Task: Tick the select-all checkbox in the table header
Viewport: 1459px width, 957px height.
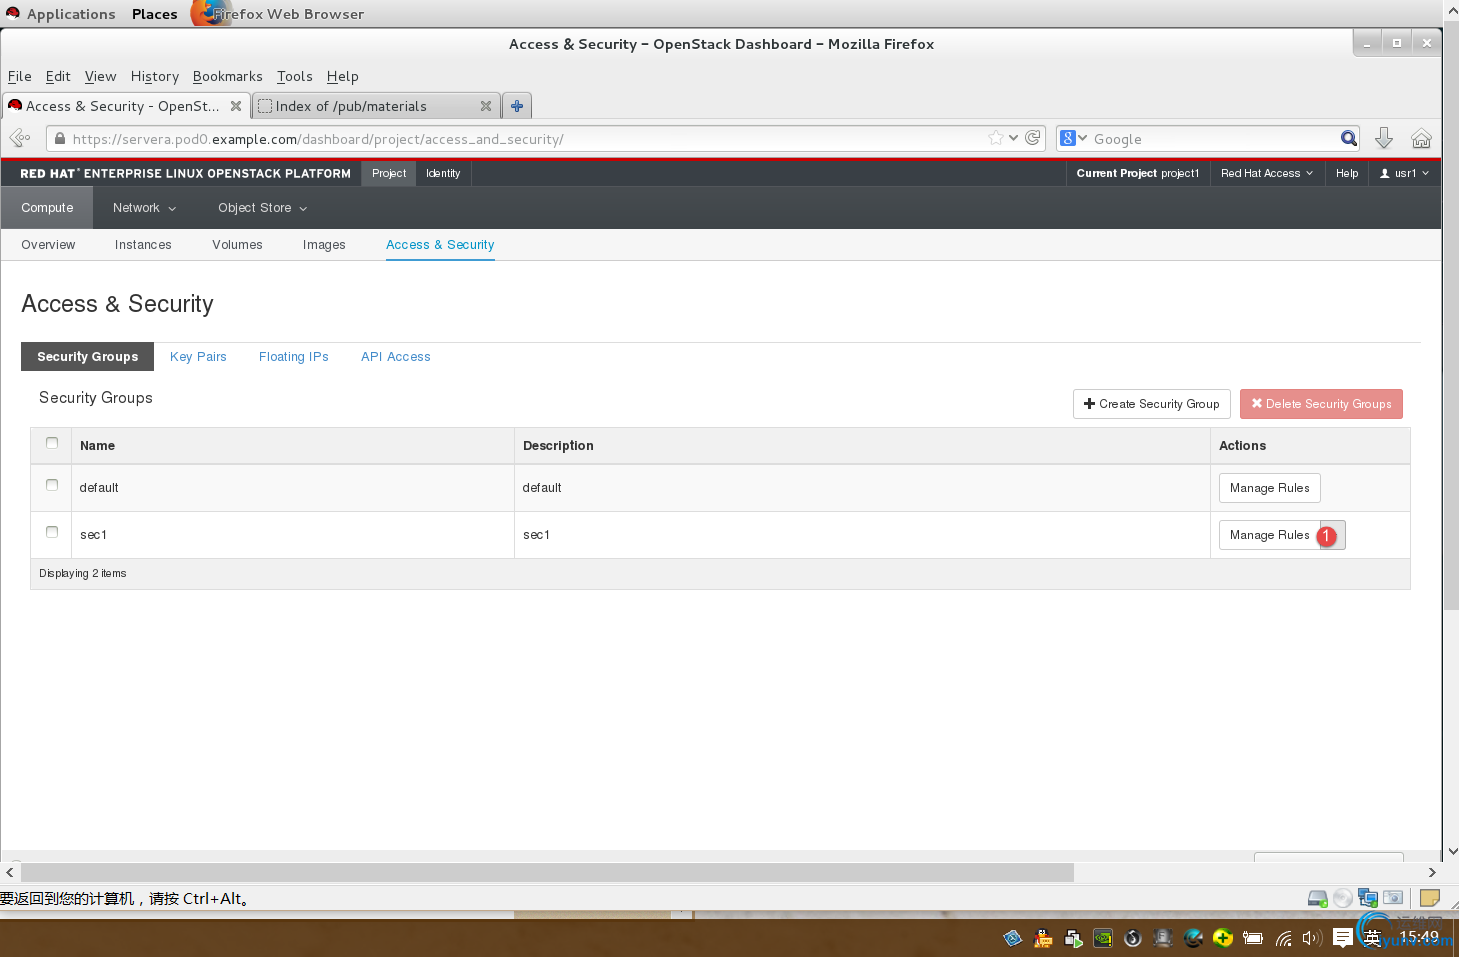Action: (52, 443)
